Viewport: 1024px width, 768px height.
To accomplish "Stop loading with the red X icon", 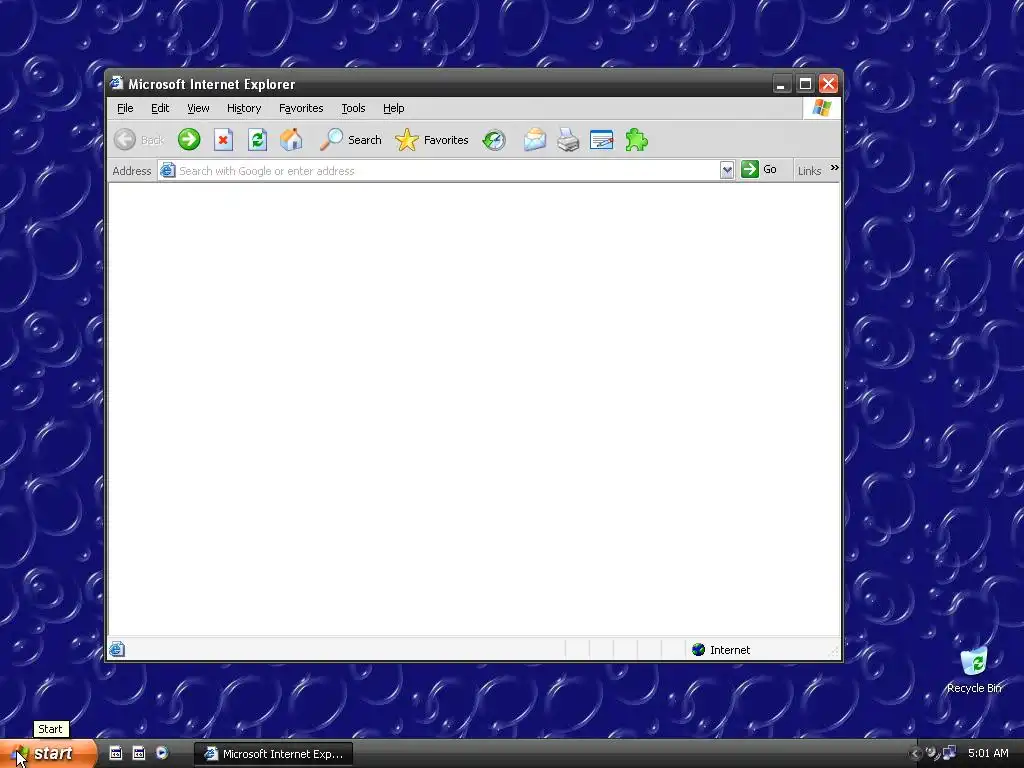I will pos(223,140).
